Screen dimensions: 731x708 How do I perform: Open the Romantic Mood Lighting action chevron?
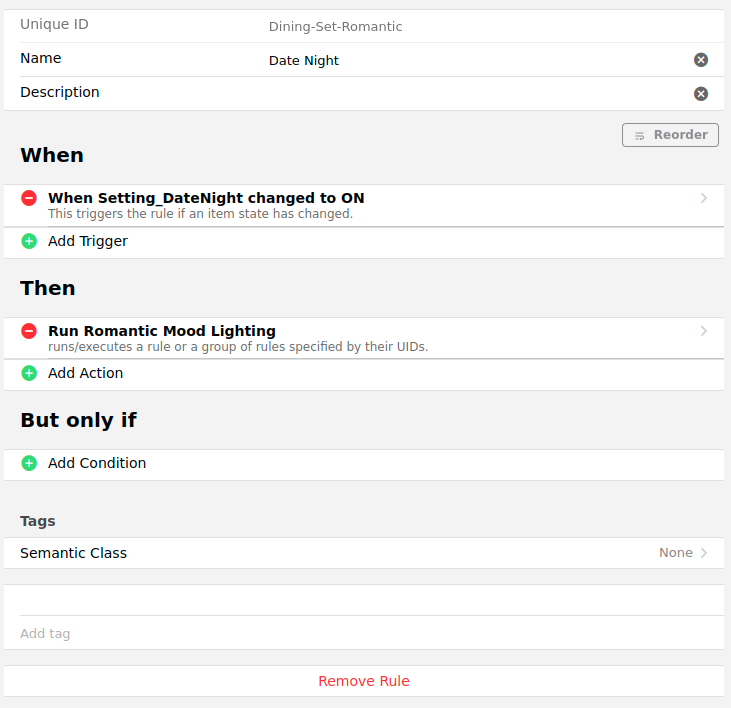tap(704, 331)
